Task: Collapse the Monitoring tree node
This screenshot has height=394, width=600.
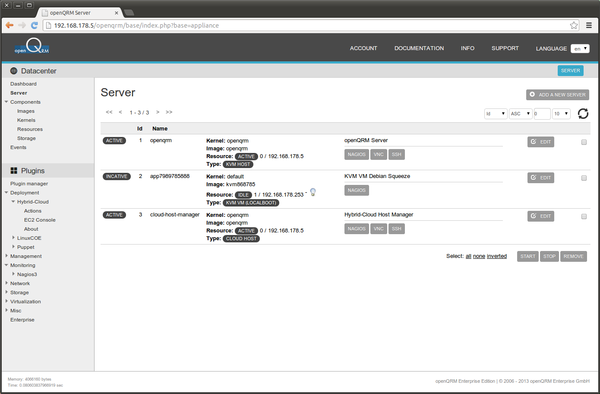Action: [x=6, y=265]
